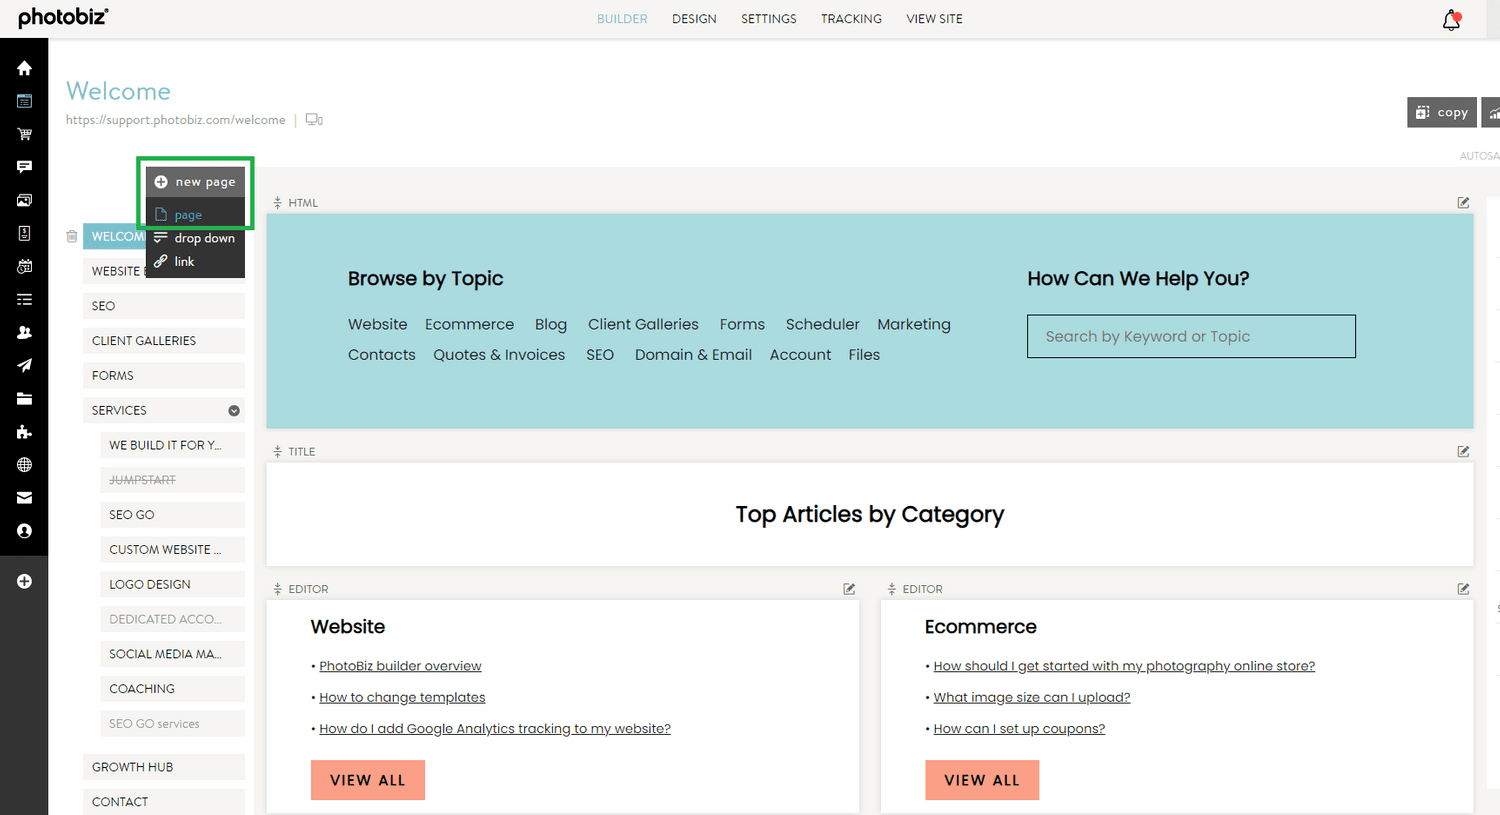
Task: Delete the Welcome page with trash icon
Action: pos(72,237)
